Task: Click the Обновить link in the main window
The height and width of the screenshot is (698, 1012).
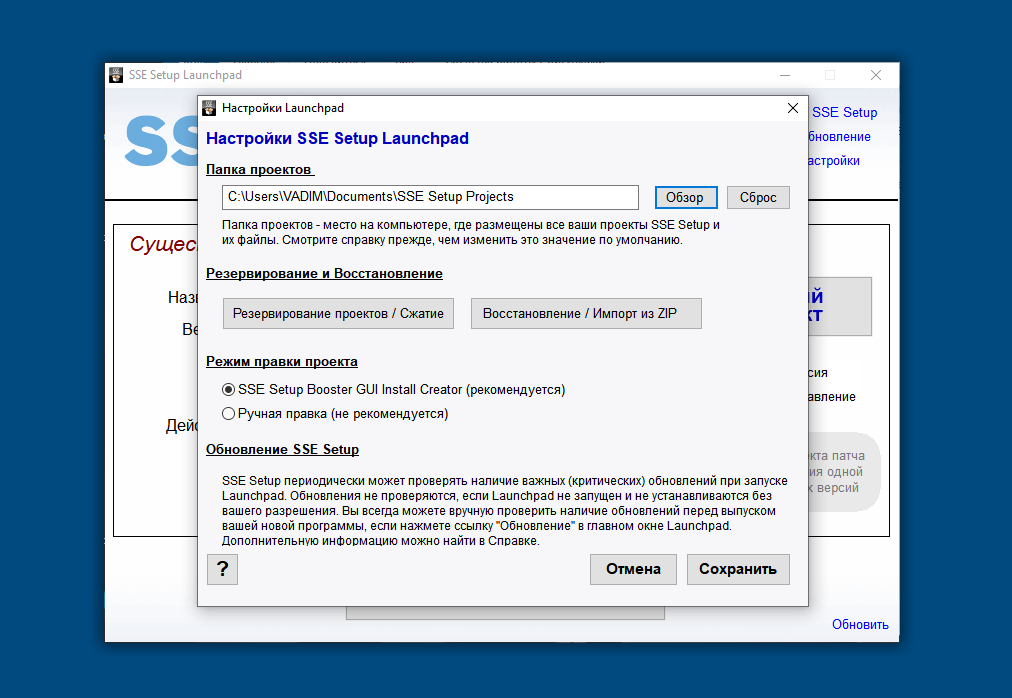Action: coord(860,624)
